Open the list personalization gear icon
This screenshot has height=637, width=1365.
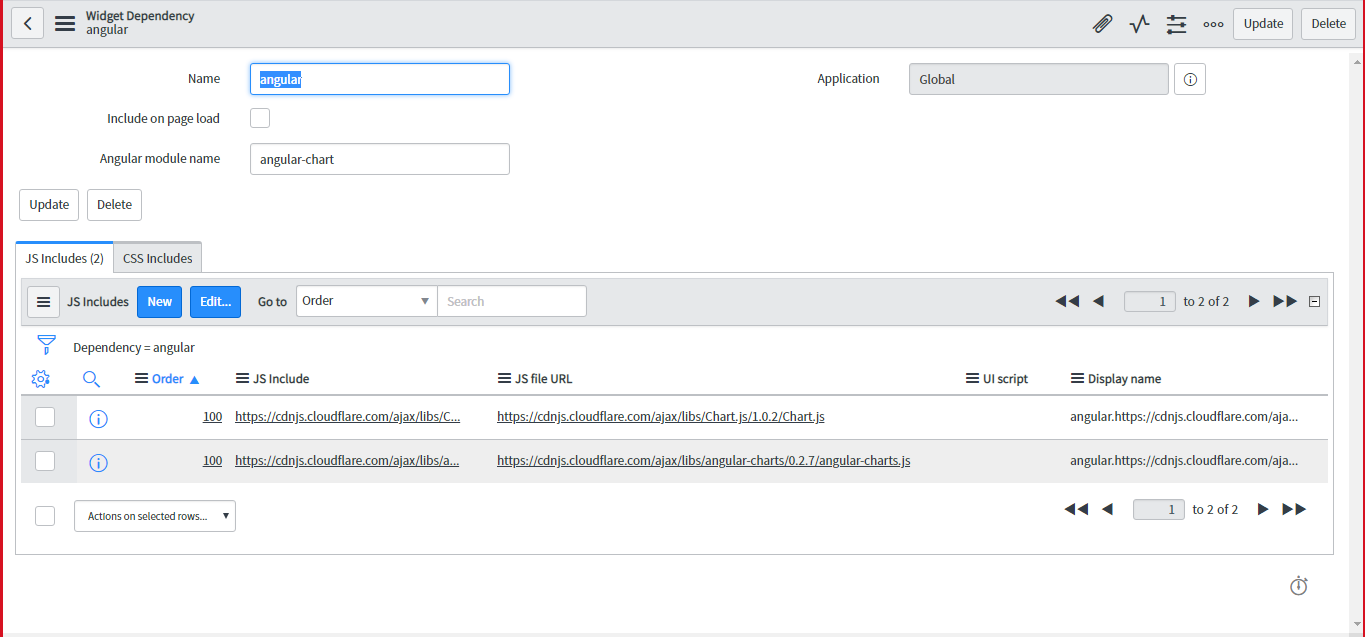[x=40, y=379]
